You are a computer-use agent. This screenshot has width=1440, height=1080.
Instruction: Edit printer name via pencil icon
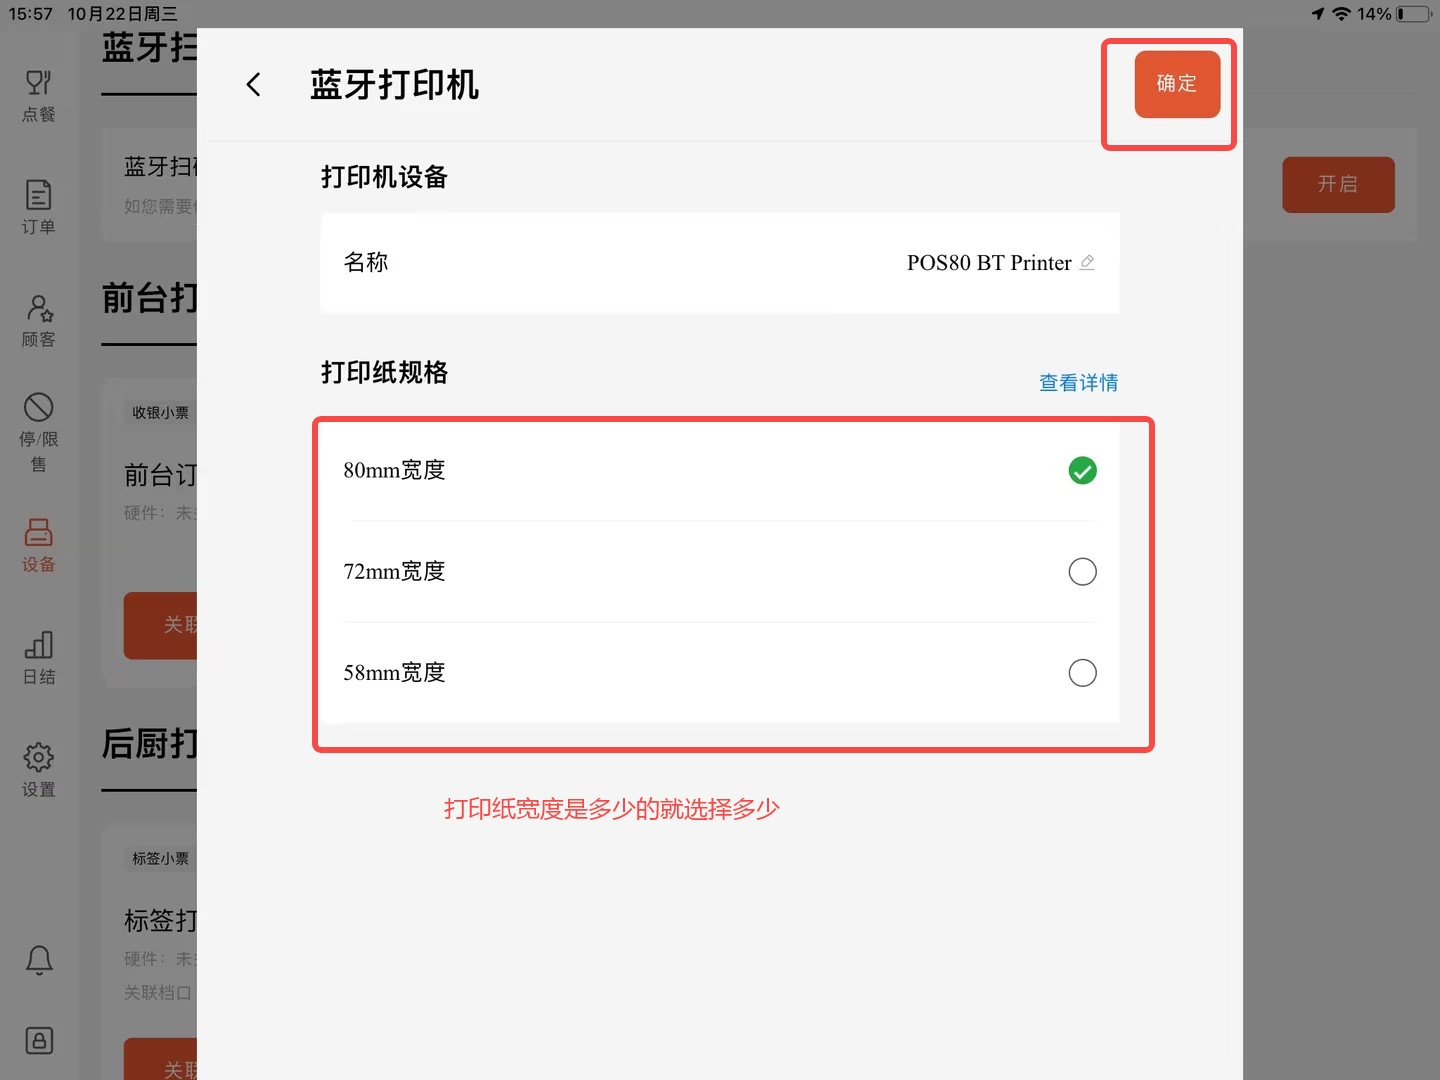1087,262
